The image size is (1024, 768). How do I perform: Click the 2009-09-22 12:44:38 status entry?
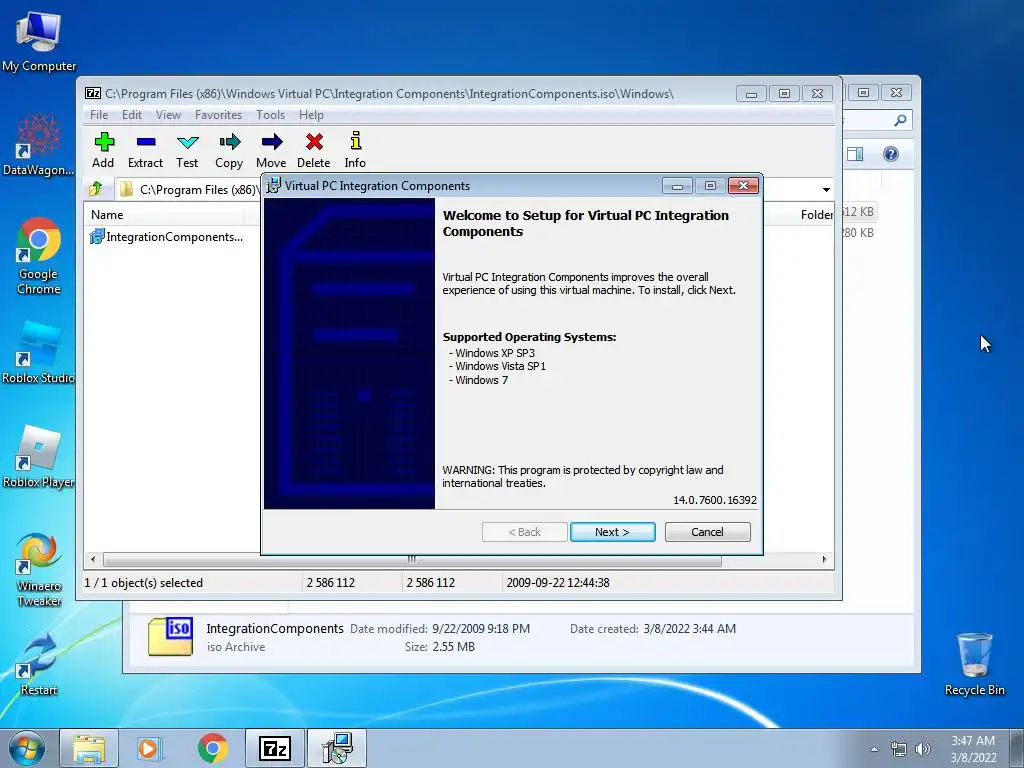[558, 583]
